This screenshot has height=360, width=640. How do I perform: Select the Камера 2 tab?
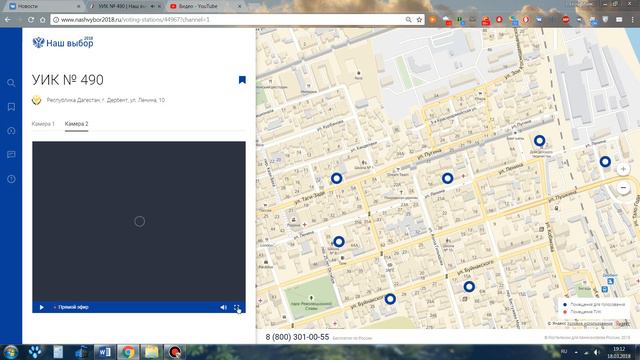pyautogui.click(x=76, y=124)
